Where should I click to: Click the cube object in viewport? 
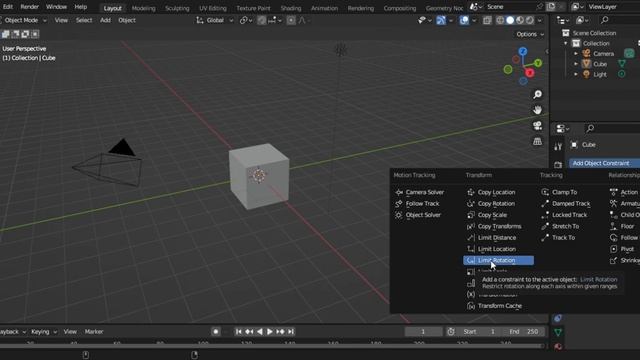click(259, 176)
